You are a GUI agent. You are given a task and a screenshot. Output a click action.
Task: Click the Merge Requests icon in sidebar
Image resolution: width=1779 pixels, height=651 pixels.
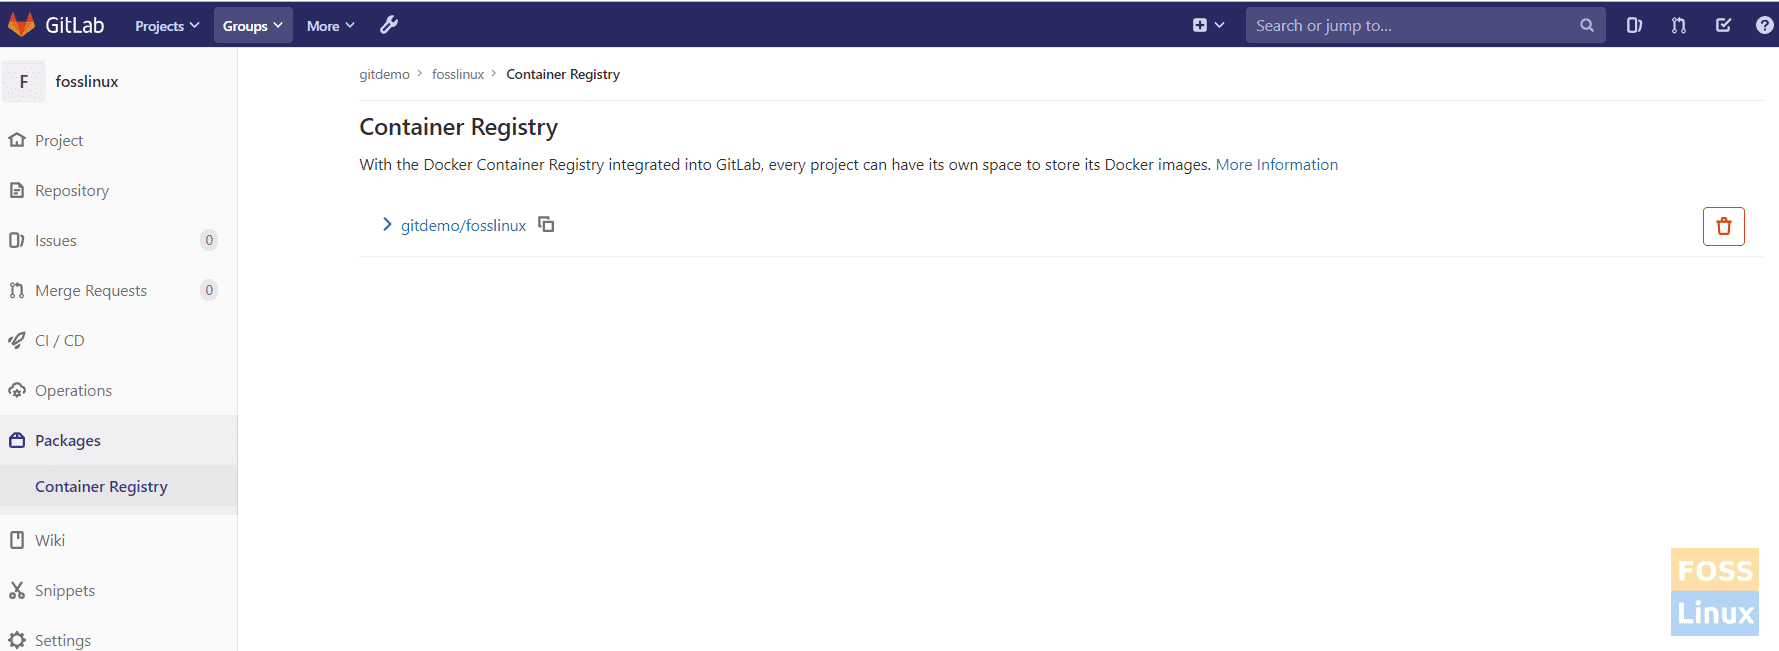click(x=17, y=290)
